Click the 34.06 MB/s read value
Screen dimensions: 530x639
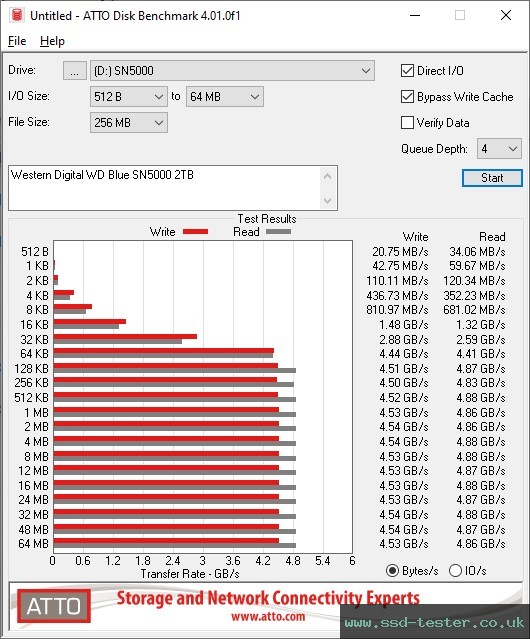click(477, 252)
